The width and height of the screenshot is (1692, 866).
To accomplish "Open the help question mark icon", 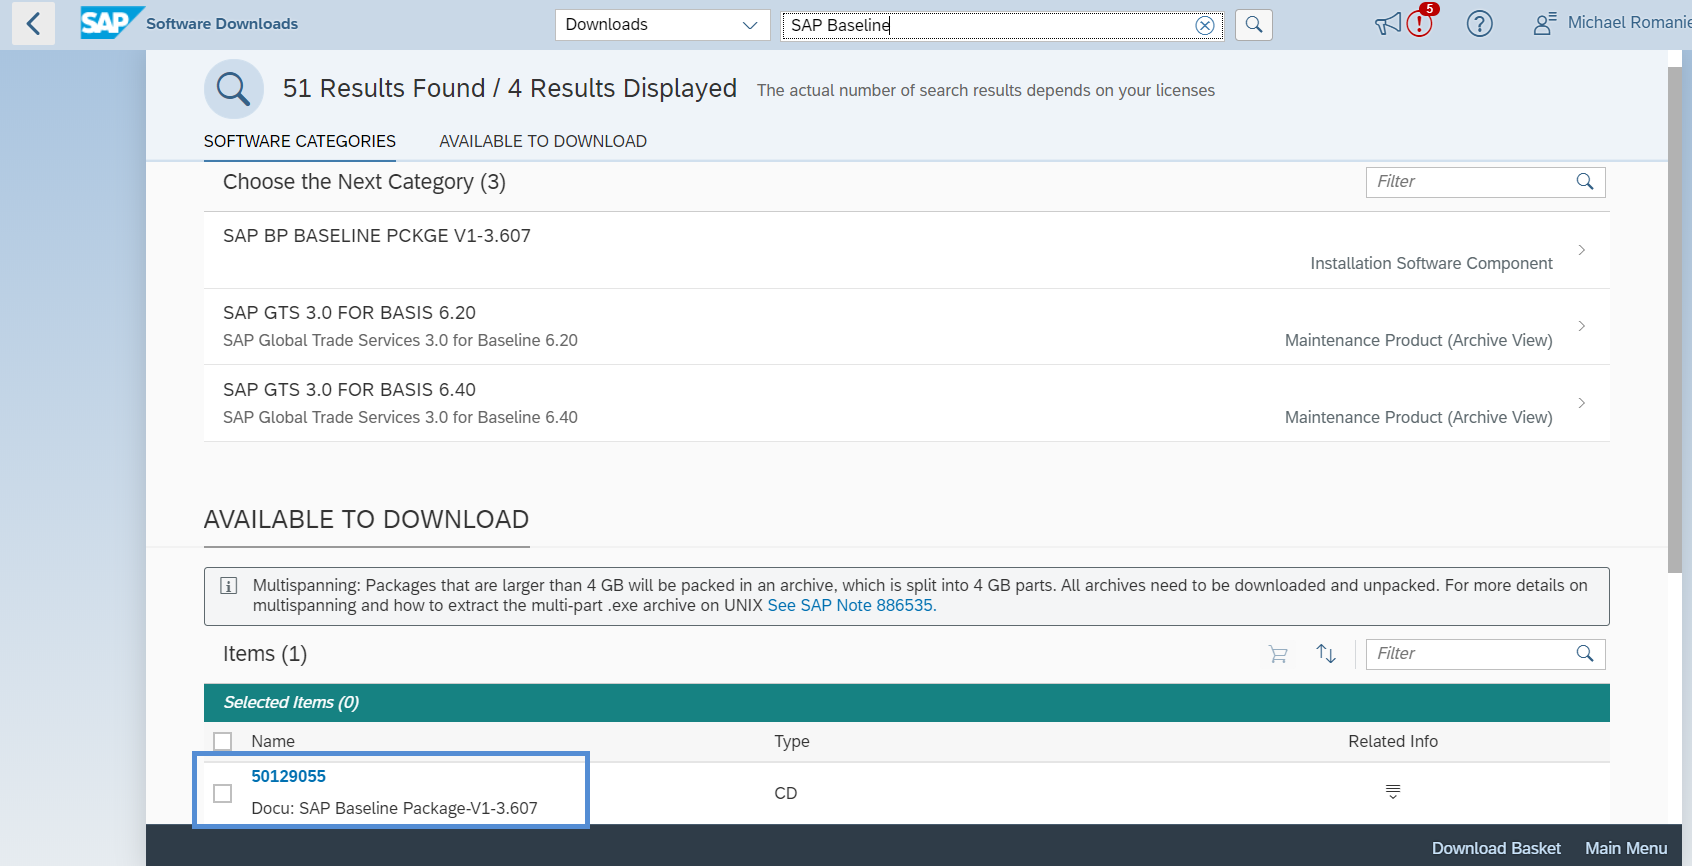I will tap(1479, 24).
